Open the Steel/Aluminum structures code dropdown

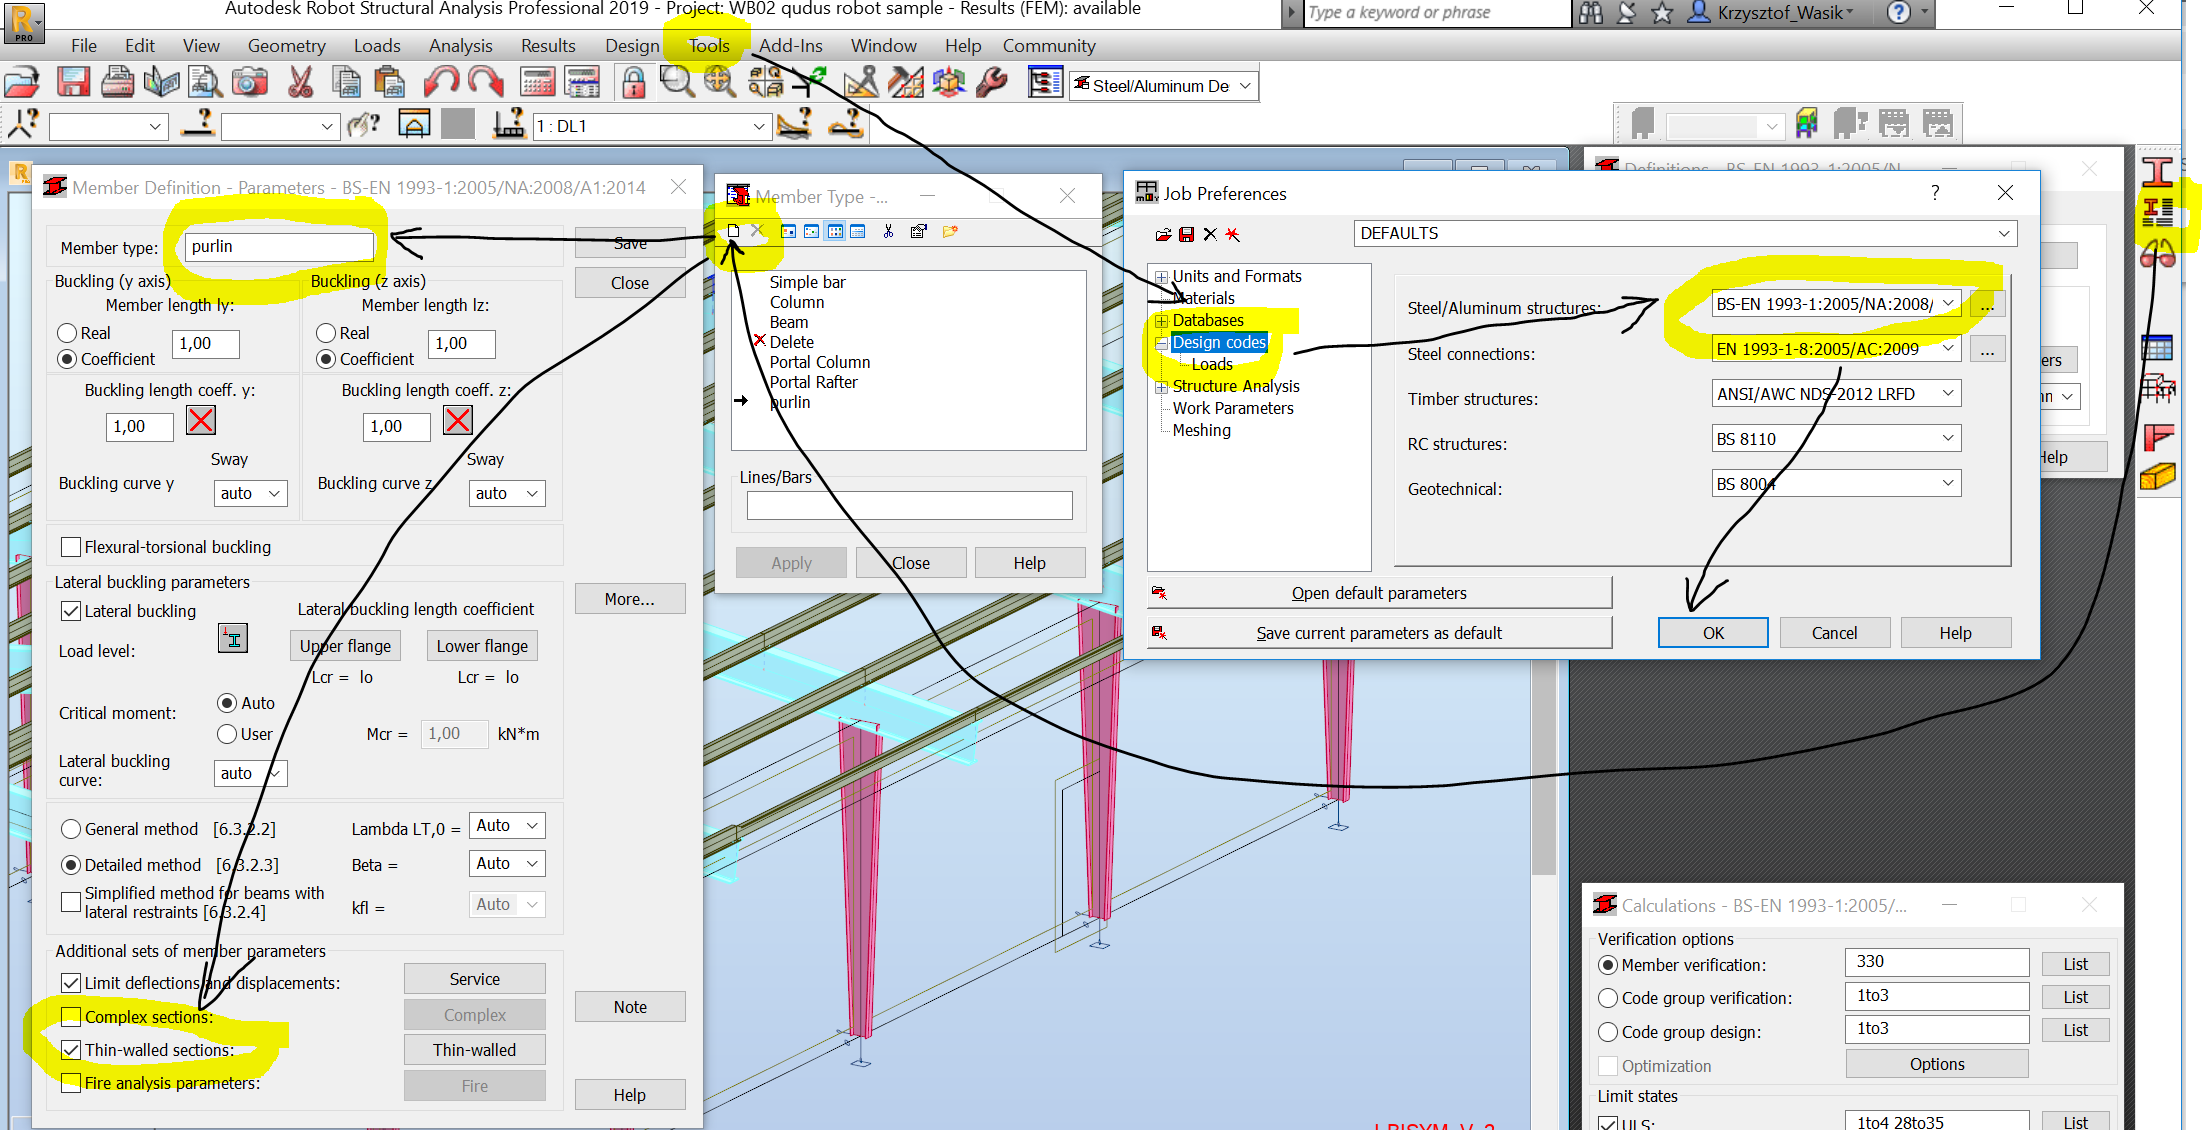(x=1948, y=302)
